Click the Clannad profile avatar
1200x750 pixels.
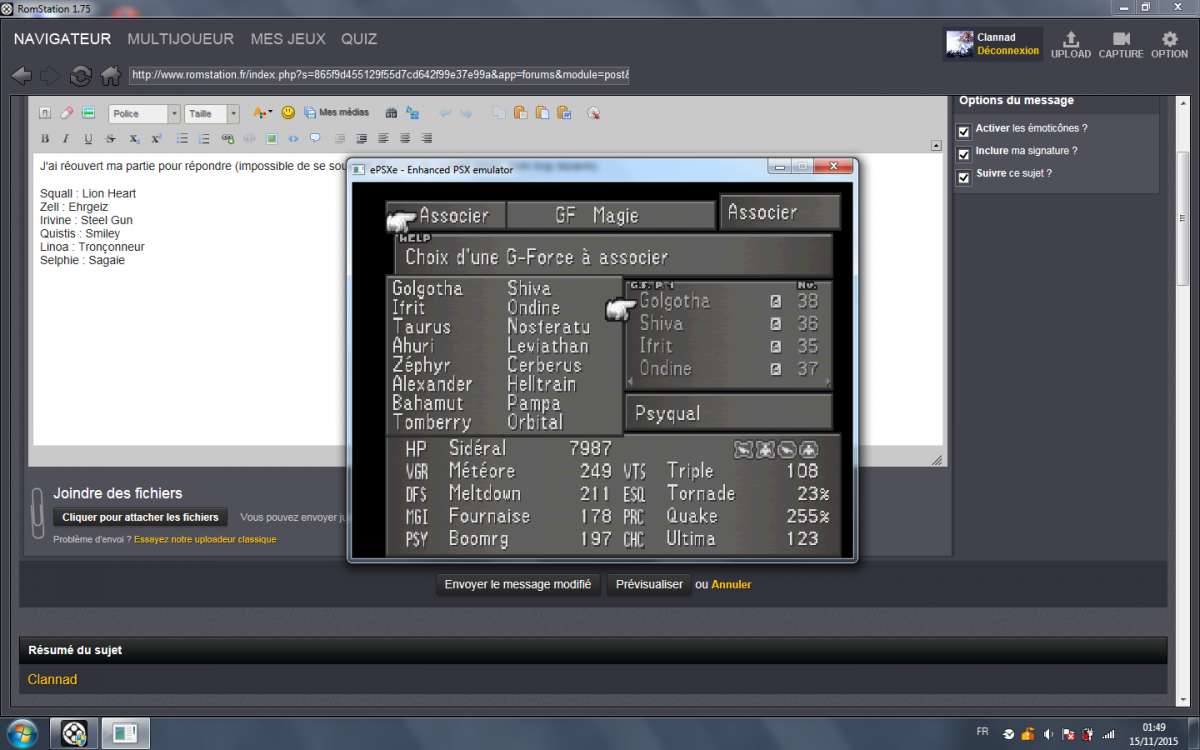(960, 44)
